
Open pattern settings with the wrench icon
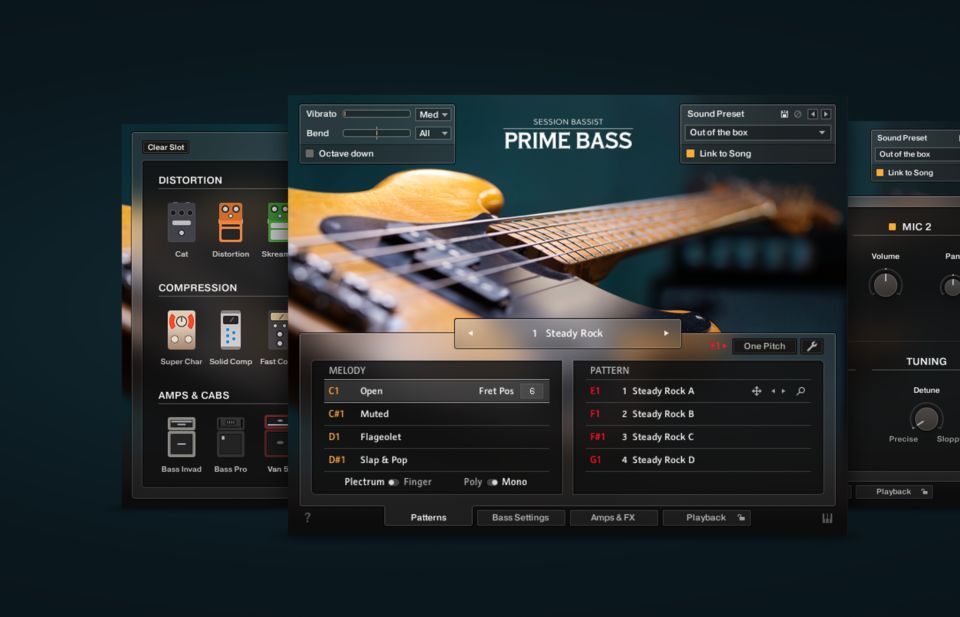click(x=812, y=346)
